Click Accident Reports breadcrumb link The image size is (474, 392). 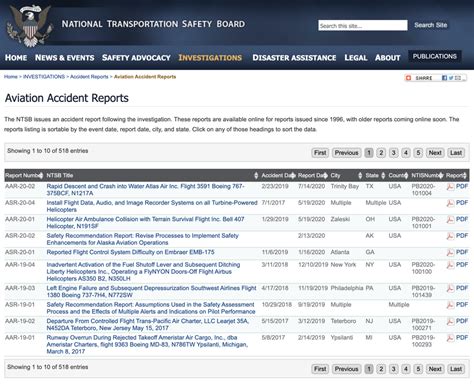coord(89,77)
